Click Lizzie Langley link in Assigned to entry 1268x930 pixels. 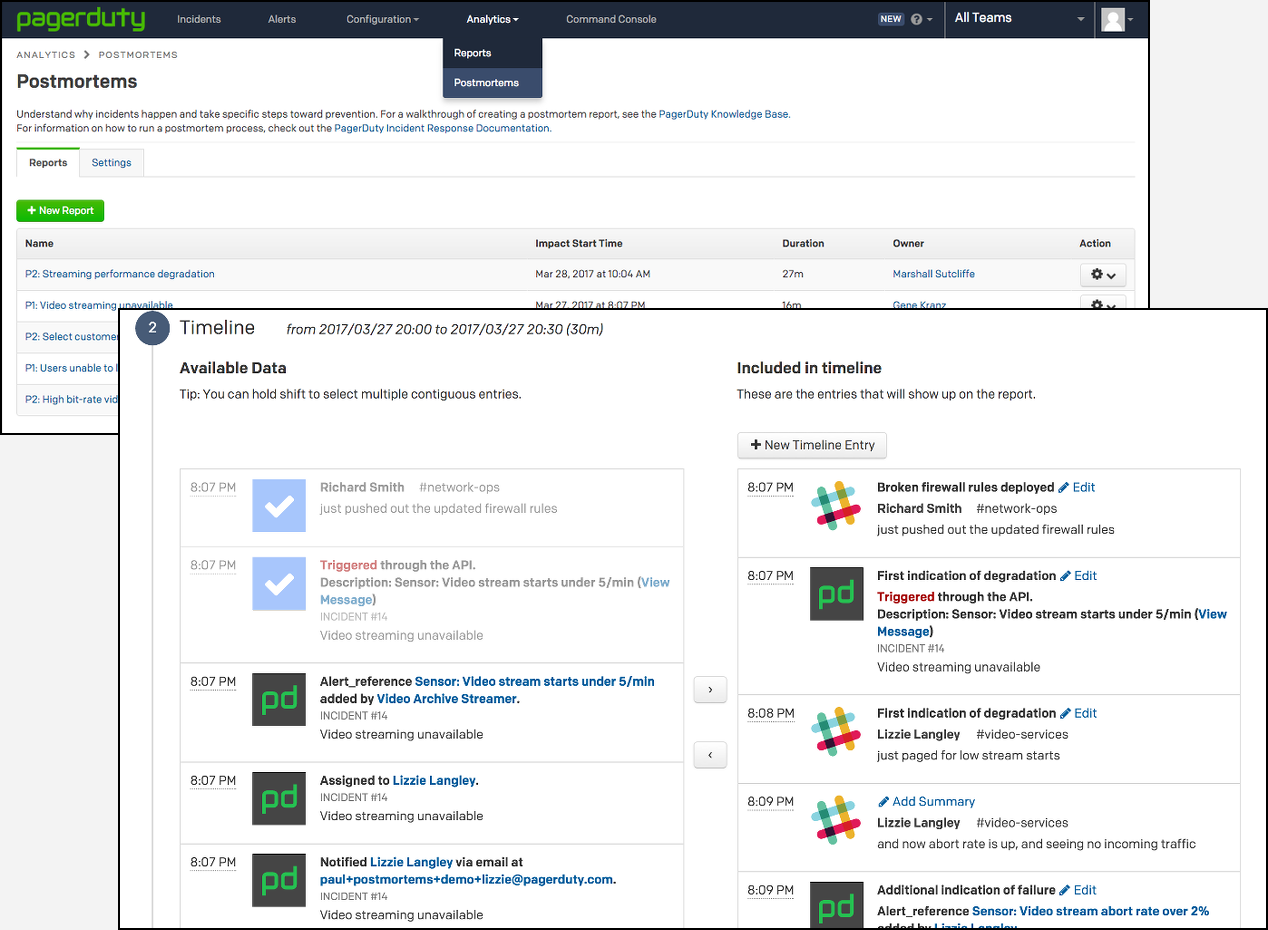(434, 780)
